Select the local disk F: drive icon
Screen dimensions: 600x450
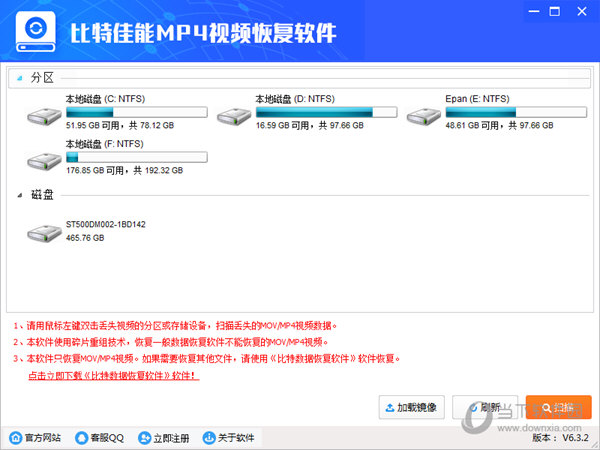coord(44,161)
